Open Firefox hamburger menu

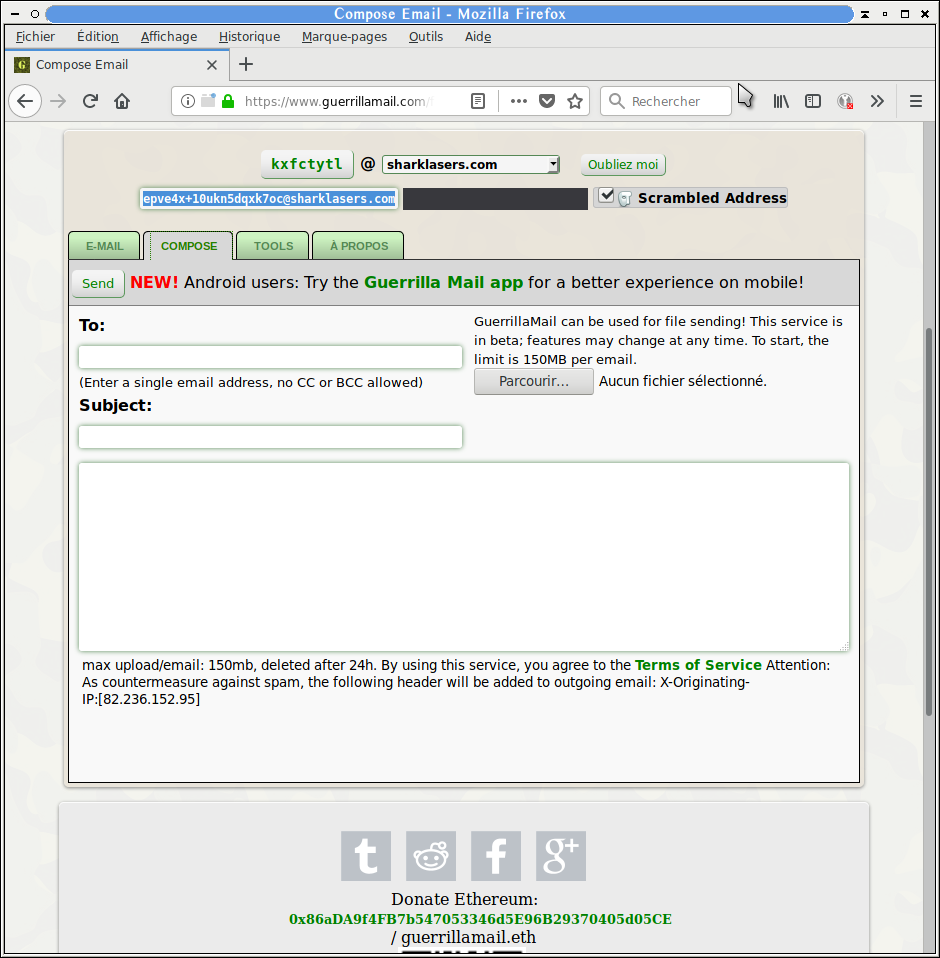tap(916, 101)
